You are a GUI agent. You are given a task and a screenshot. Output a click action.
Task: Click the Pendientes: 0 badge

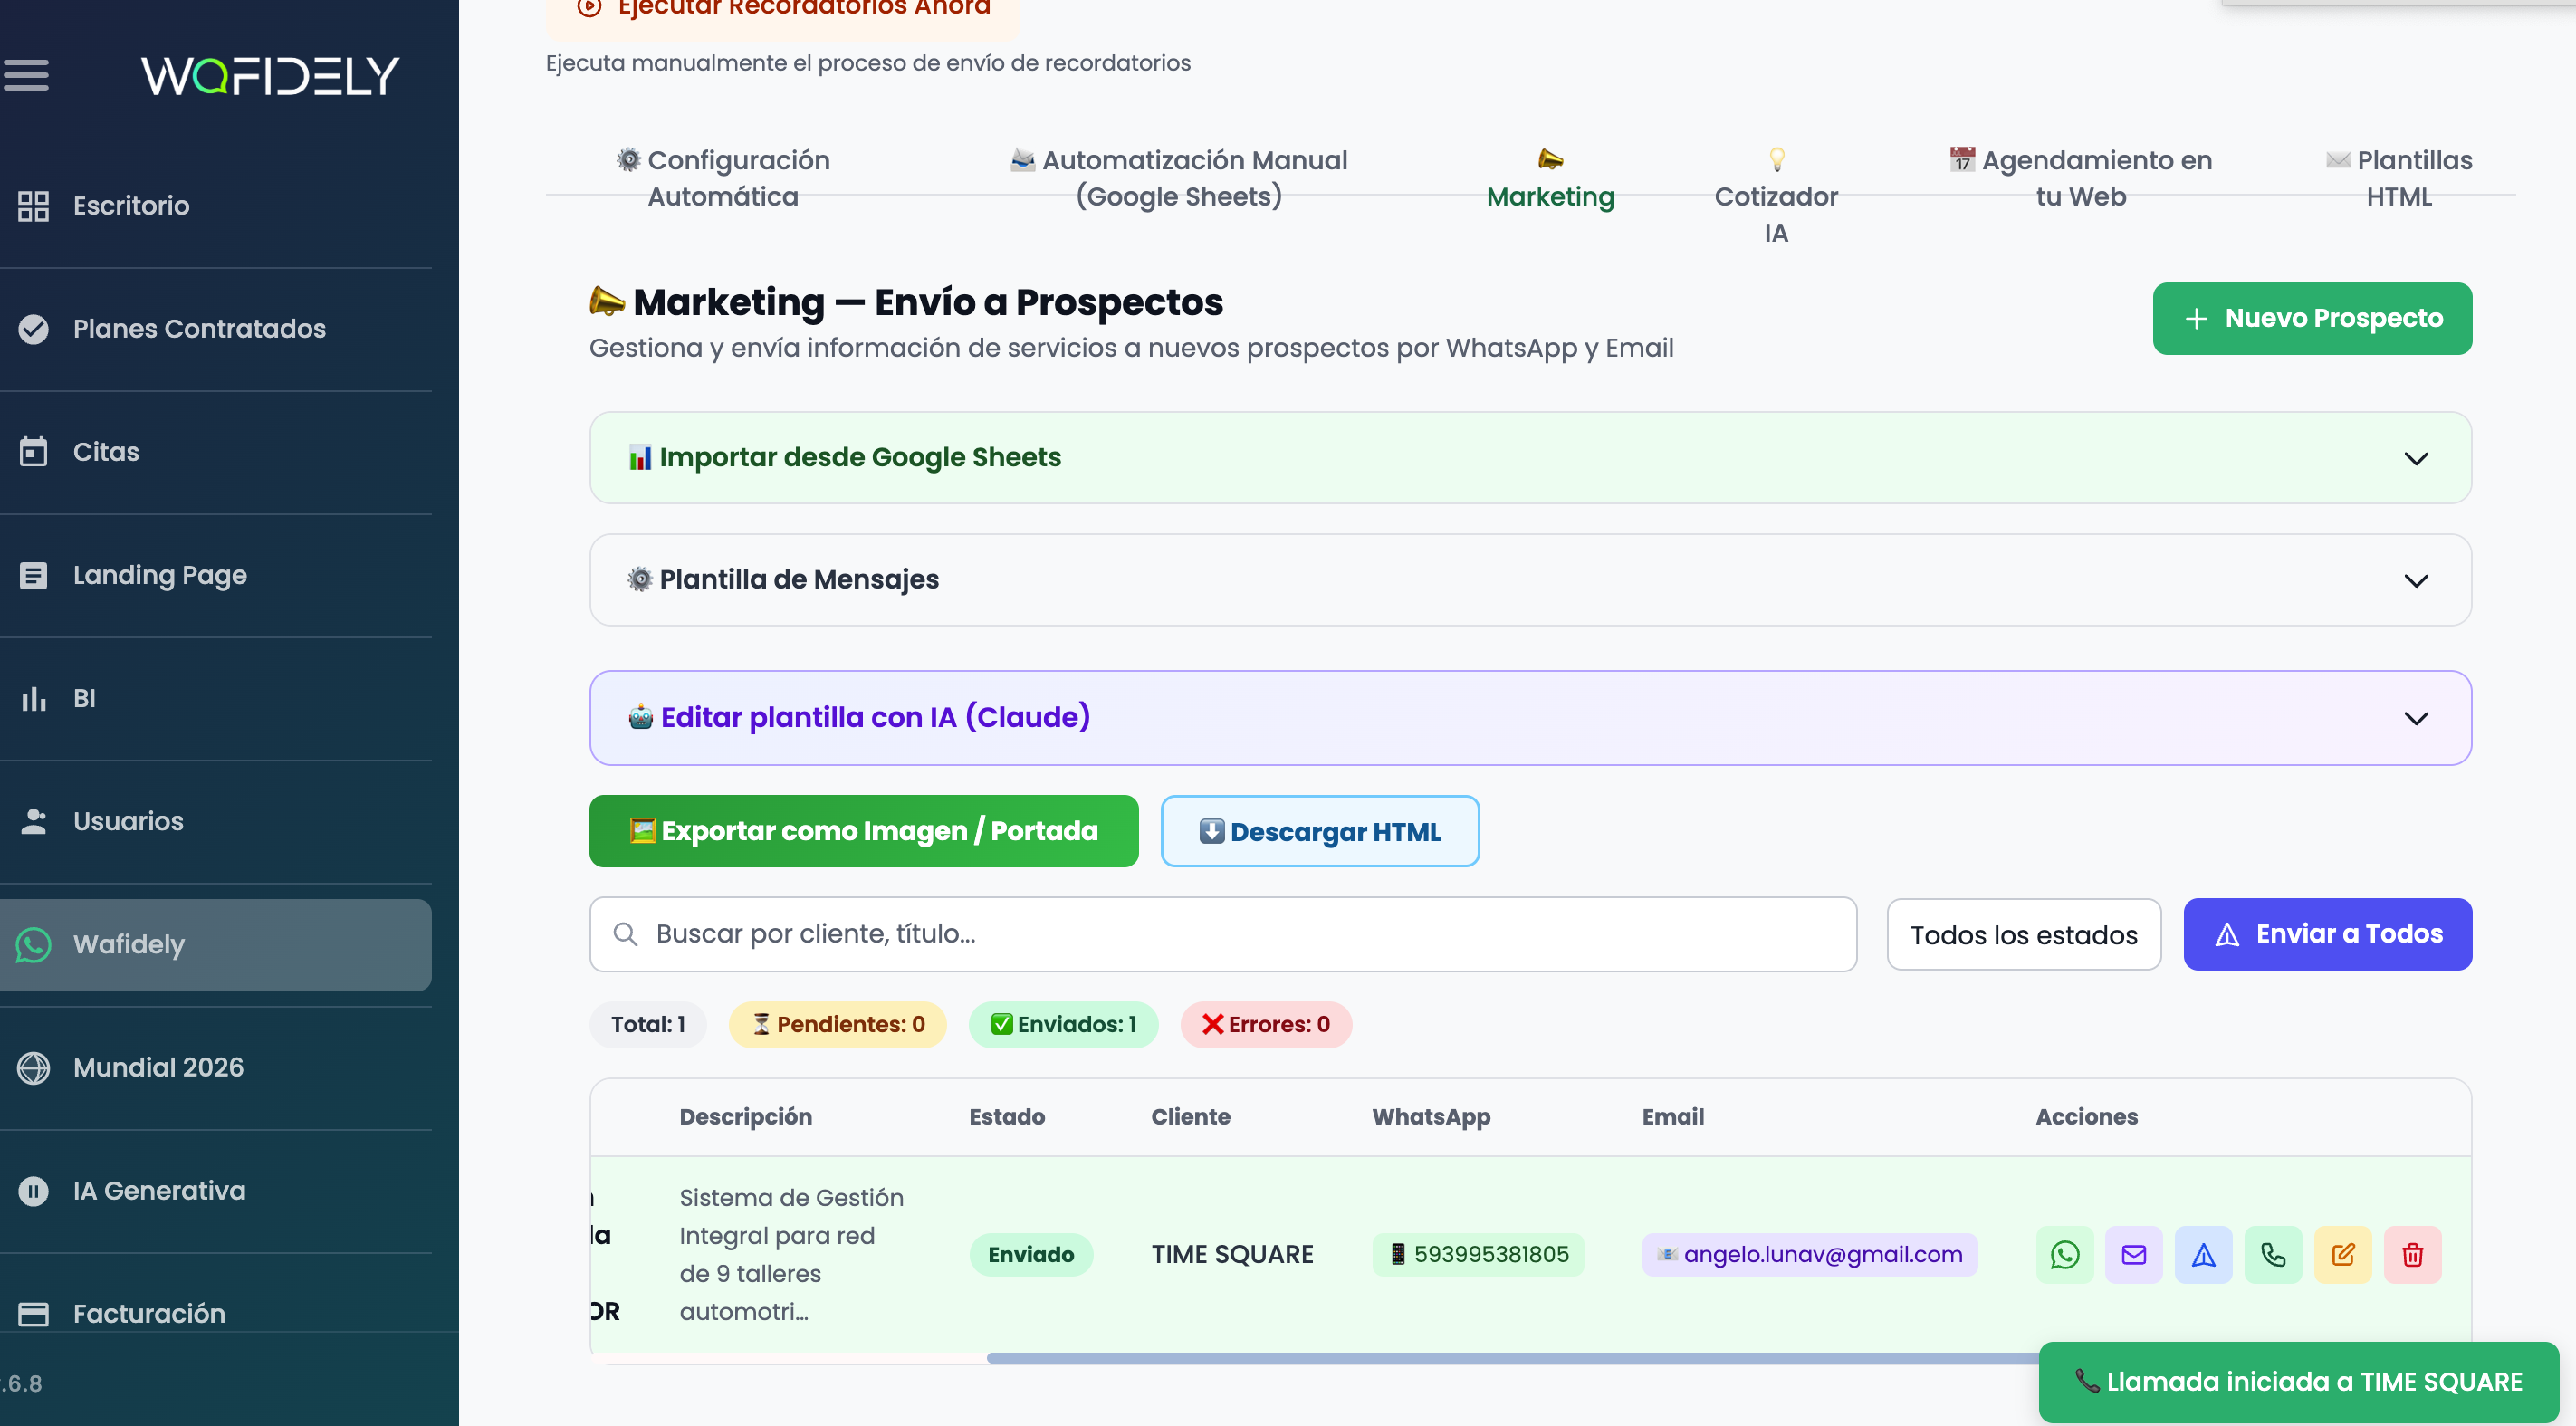838,1025
